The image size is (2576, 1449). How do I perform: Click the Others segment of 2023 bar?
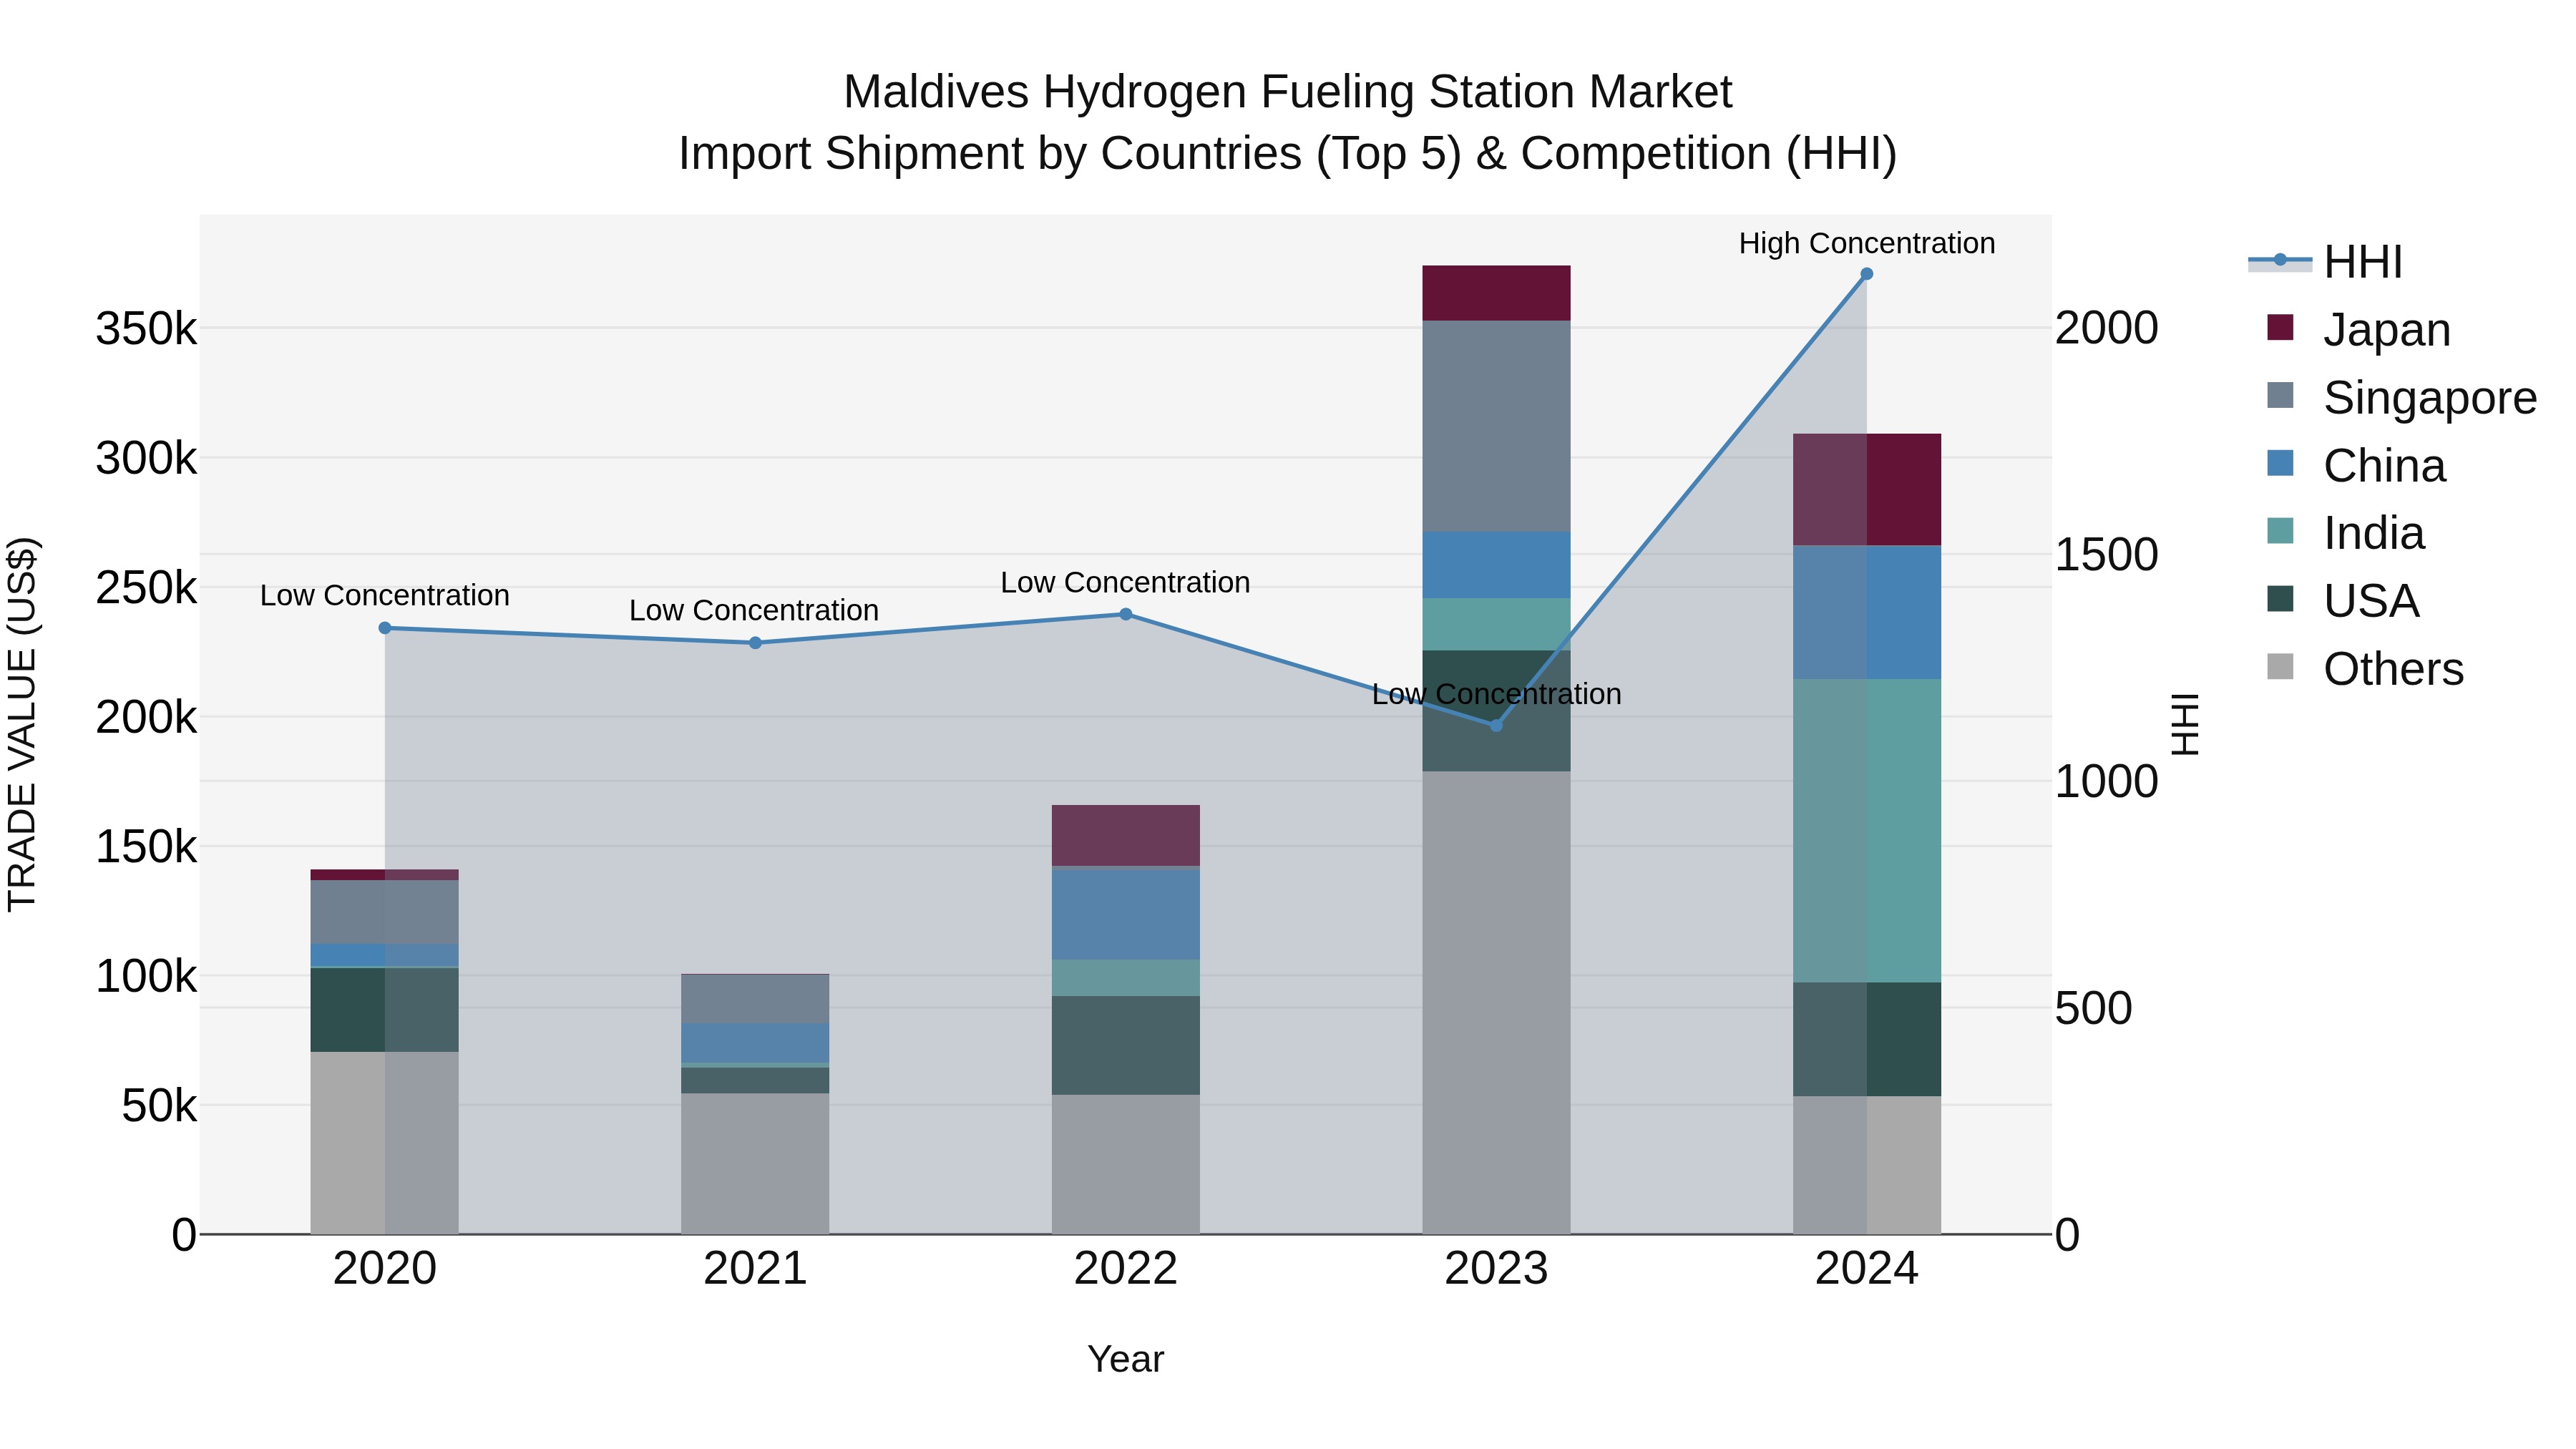pyautogui.click(x=1496, y=1002)
